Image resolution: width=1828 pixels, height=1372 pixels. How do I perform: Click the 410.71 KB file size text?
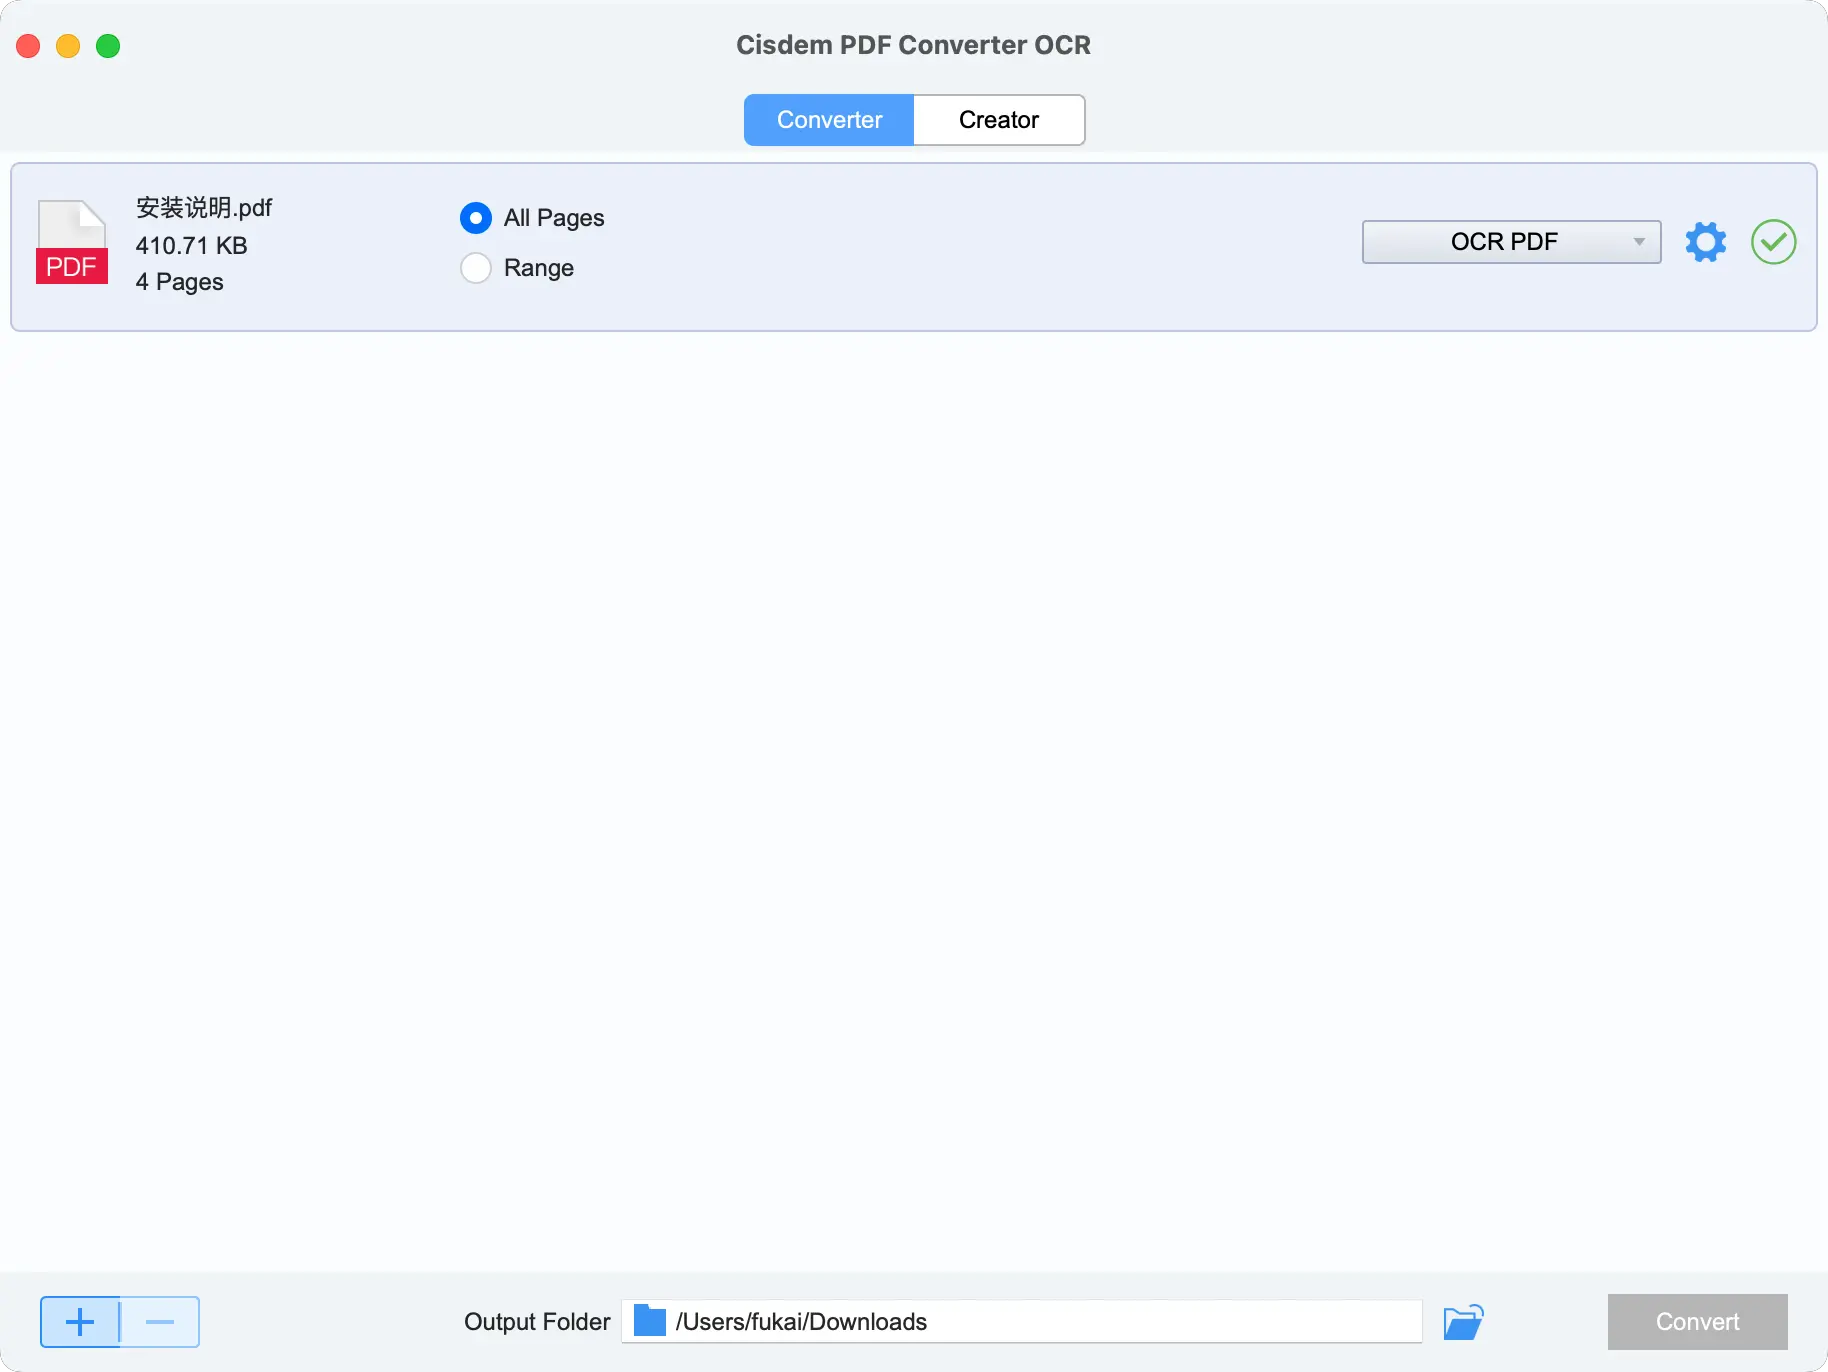[x=191, y=246]
